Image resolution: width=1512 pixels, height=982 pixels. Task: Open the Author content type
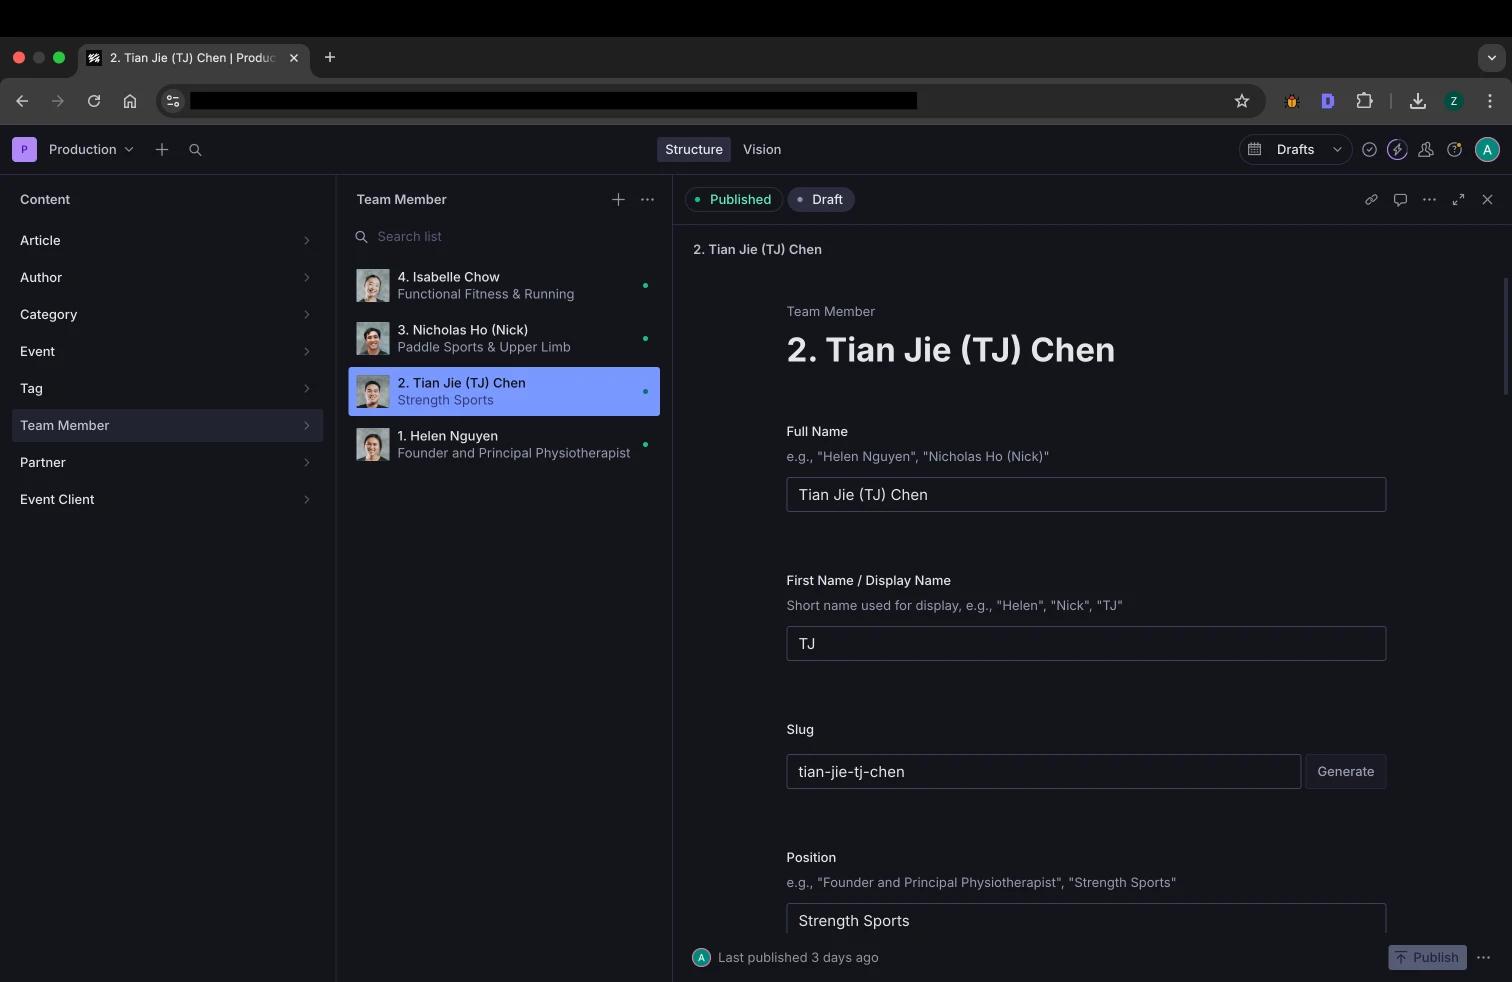coord(166,277)
